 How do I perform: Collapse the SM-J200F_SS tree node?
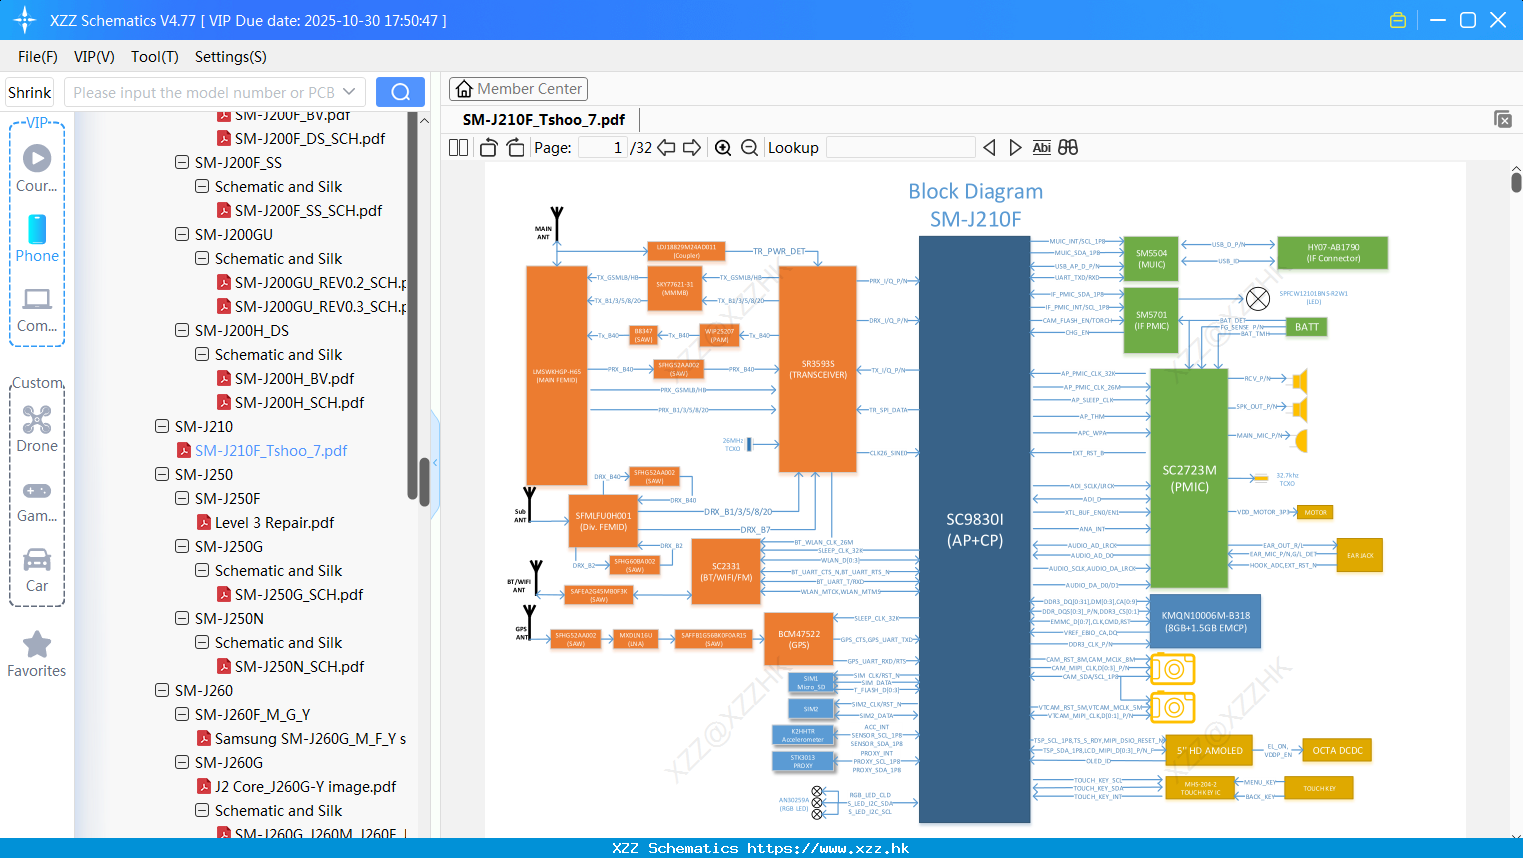[x=182, y=162]
